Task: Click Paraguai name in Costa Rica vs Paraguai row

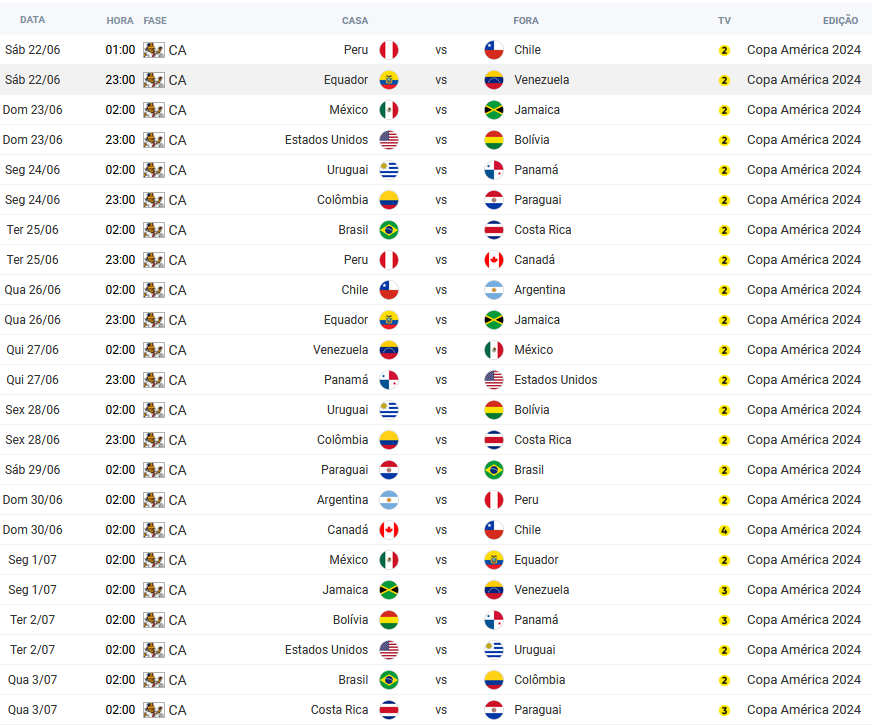Action: [538, 710]
